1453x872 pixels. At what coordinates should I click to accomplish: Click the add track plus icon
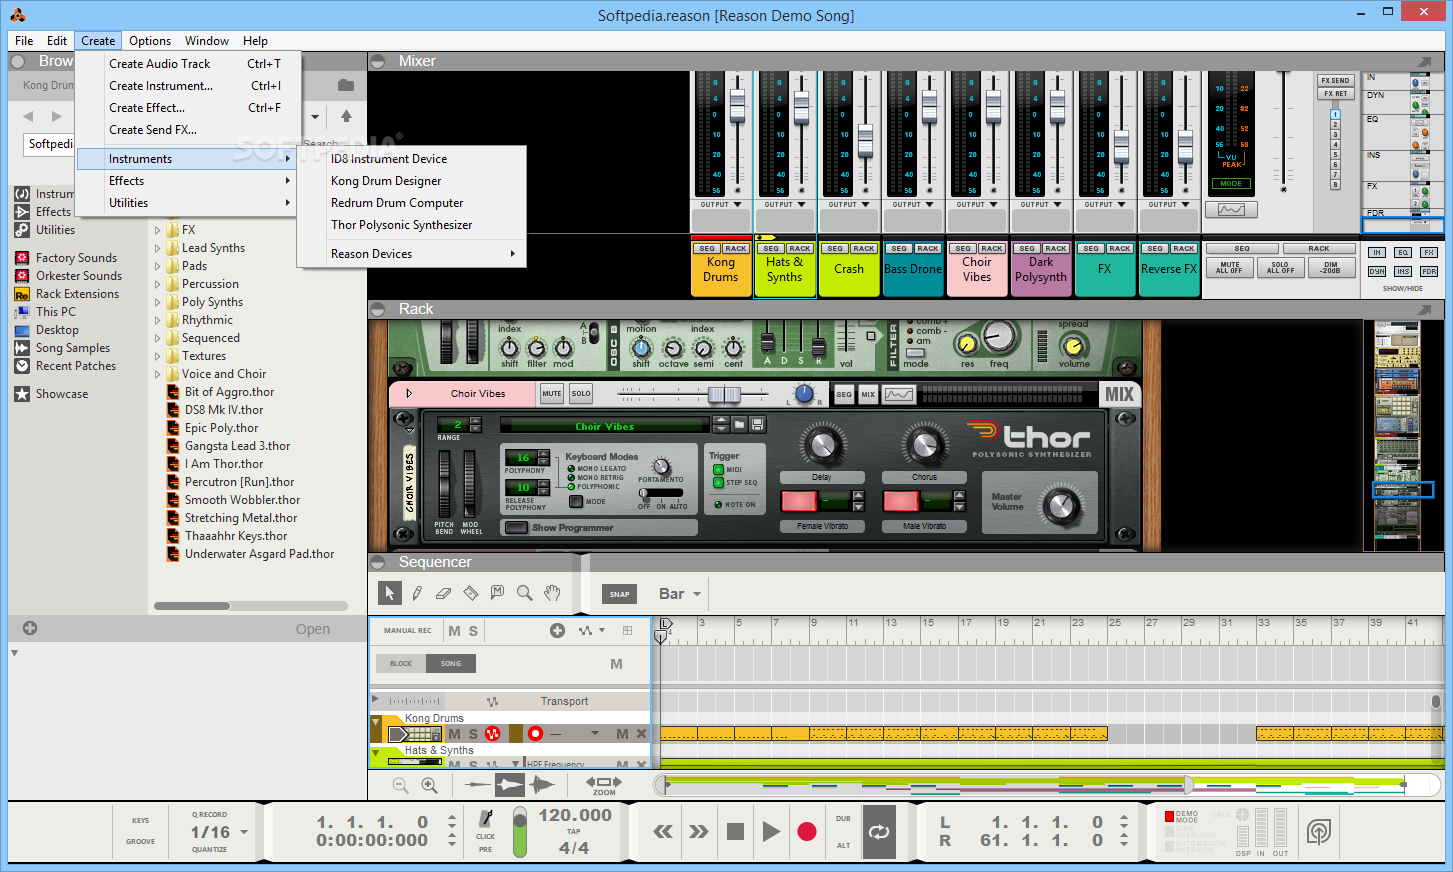557,630
